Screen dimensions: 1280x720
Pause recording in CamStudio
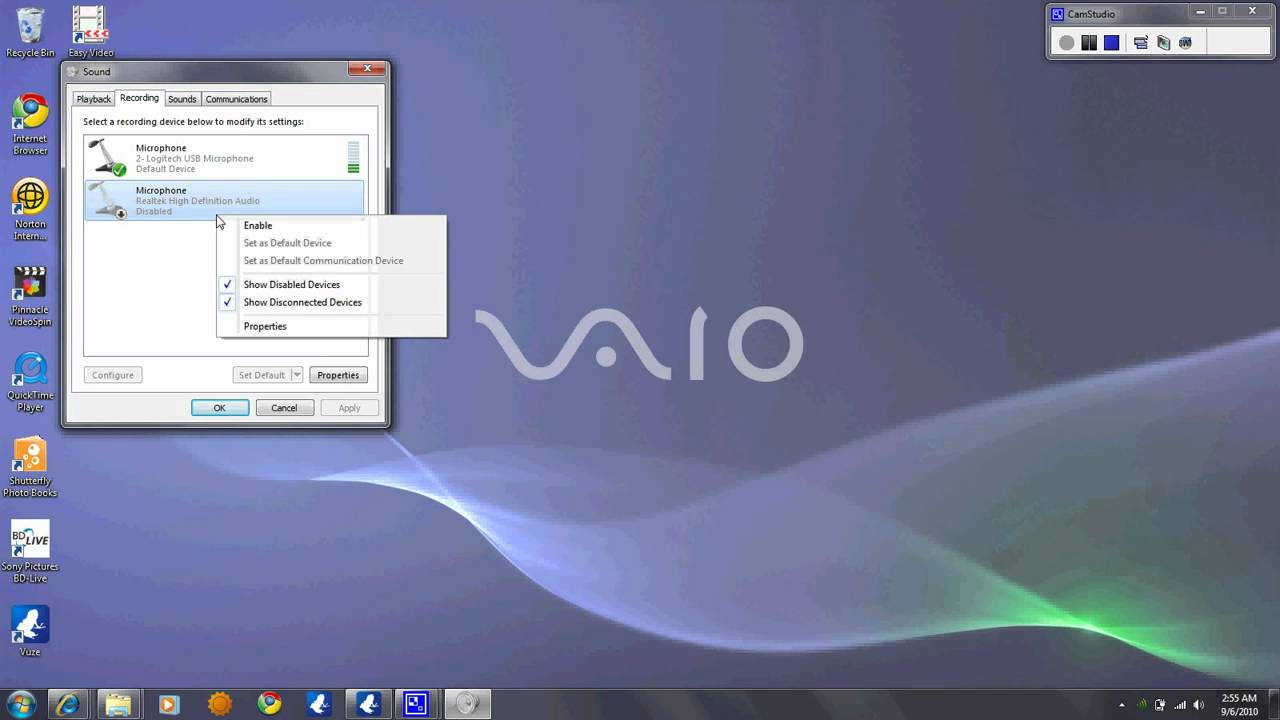pos(1089,43)
